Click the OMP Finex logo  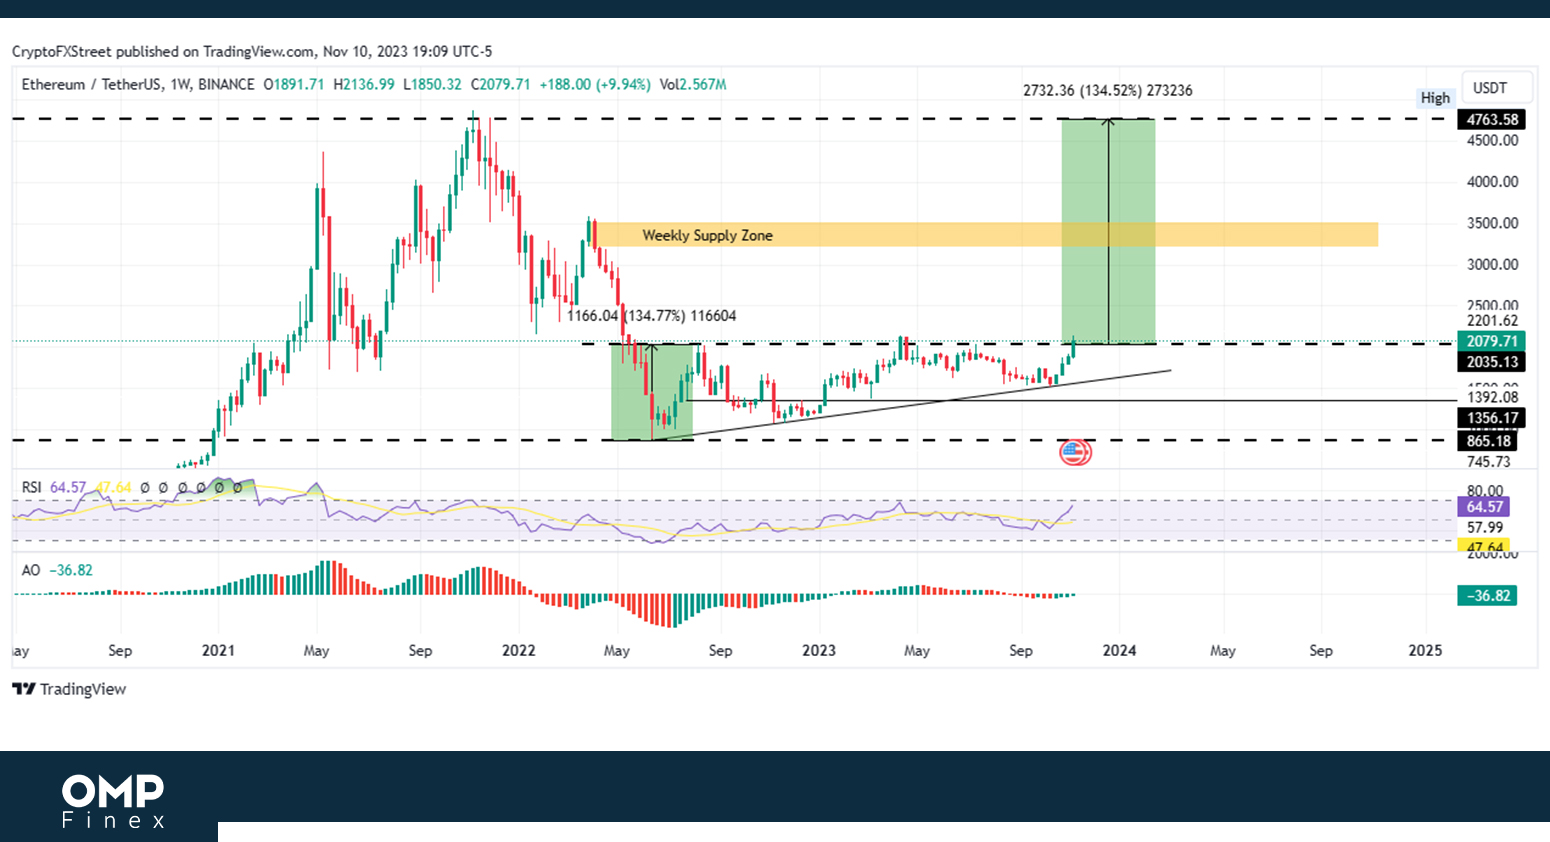point(113,801)
